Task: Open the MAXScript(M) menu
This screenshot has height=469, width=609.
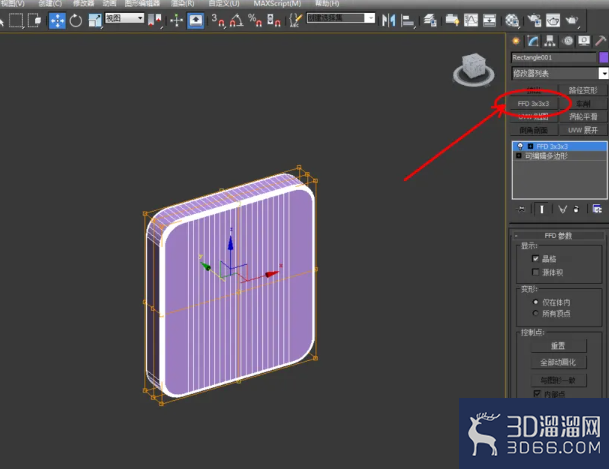Action: [x=277, y=3]
